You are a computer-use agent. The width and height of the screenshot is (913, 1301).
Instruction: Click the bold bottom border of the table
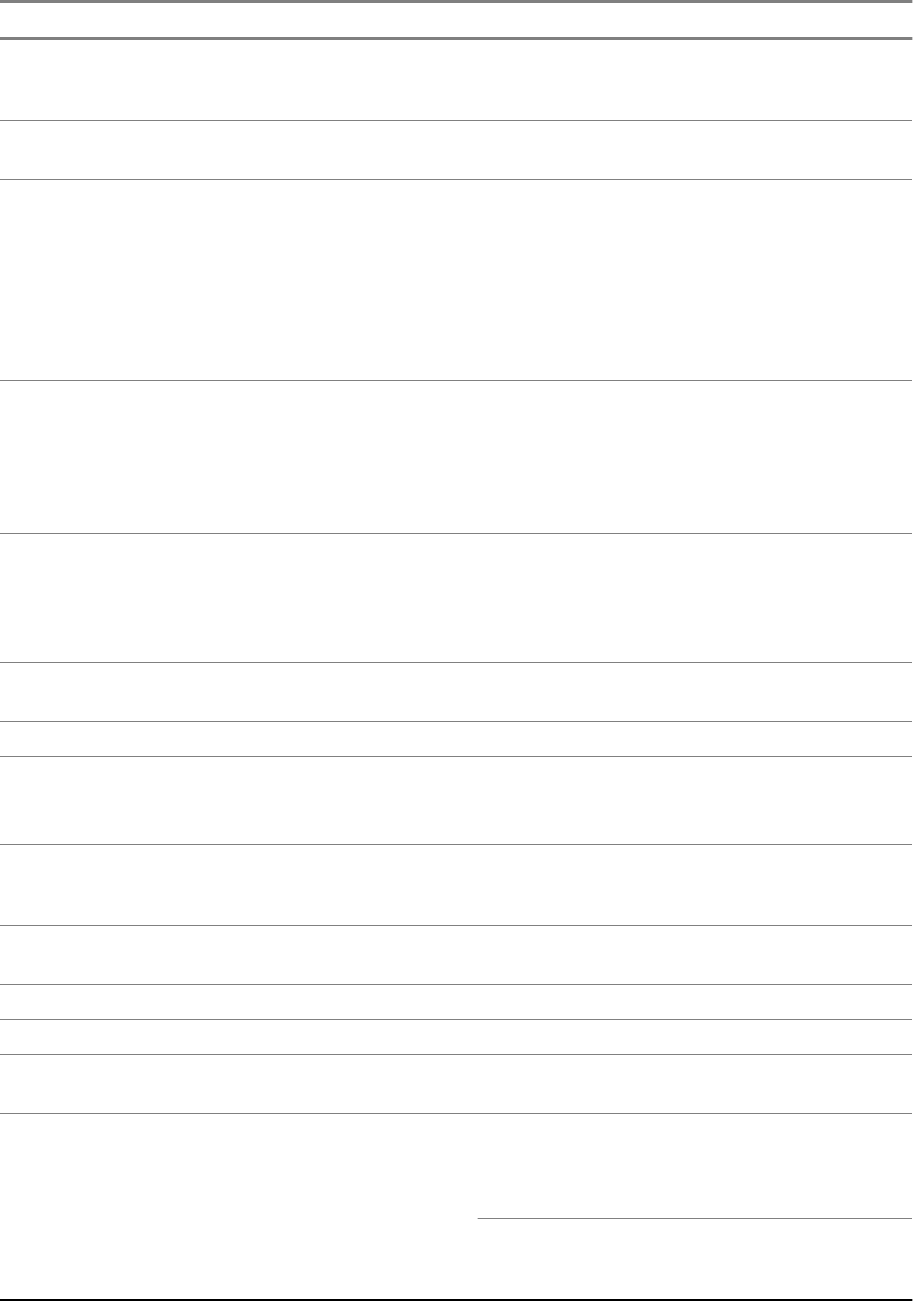[x=456, y=1299]
